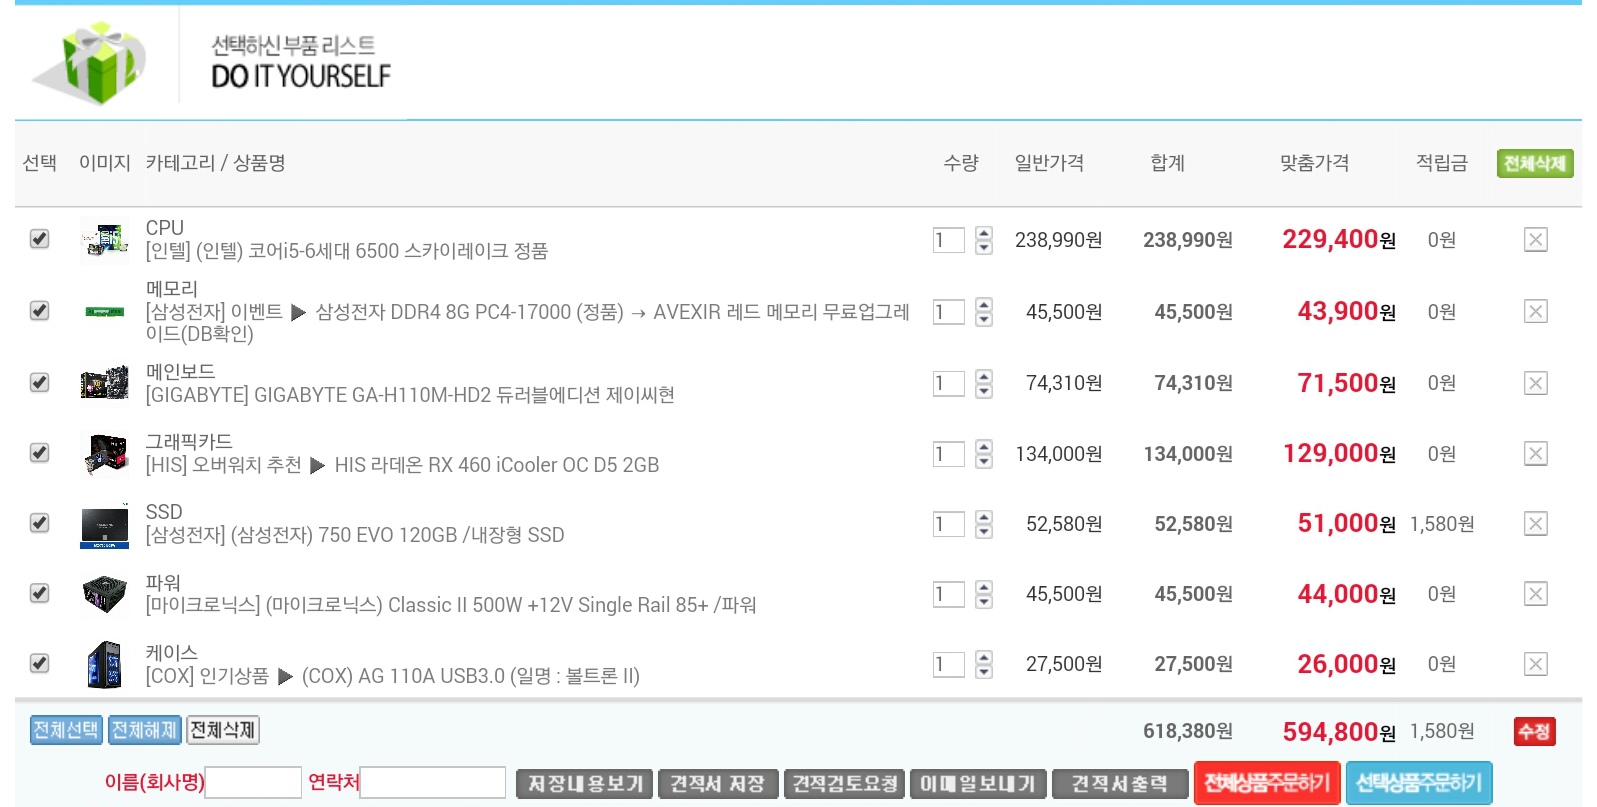
Task: Click the 이메일보내기 button
Action: [978, 784]
